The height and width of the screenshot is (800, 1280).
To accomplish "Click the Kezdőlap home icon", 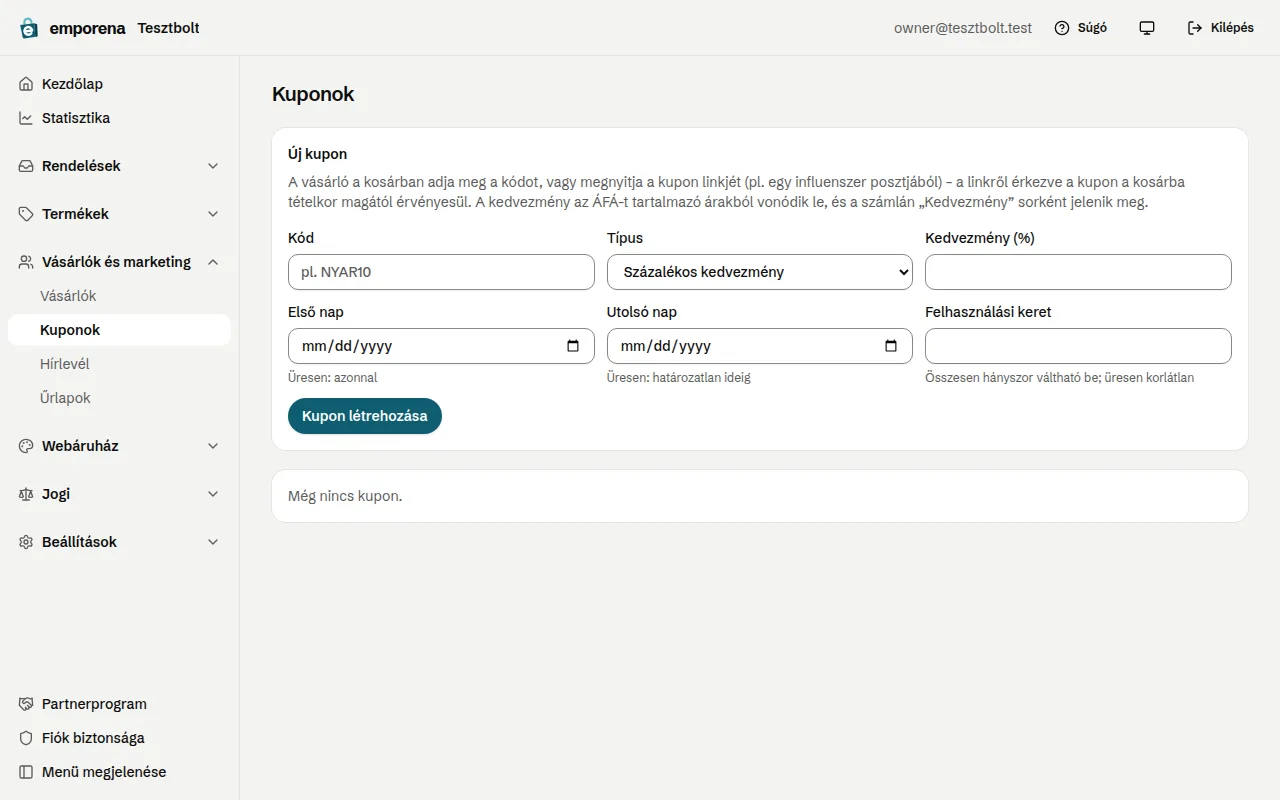I will click(26, 84).
